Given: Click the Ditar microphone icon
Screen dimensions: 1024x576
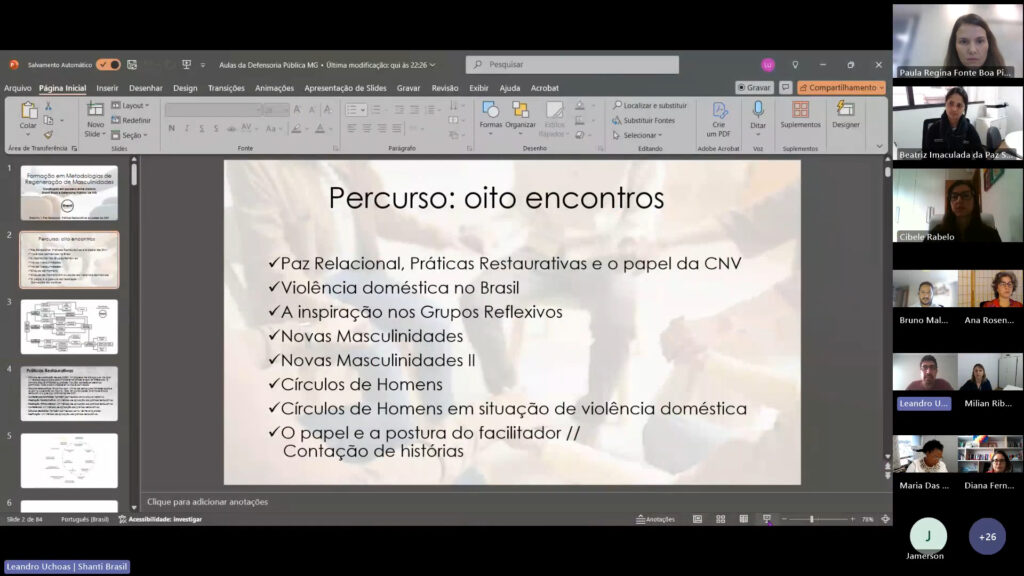Looking at the screenshot, I should coord(758,111).
